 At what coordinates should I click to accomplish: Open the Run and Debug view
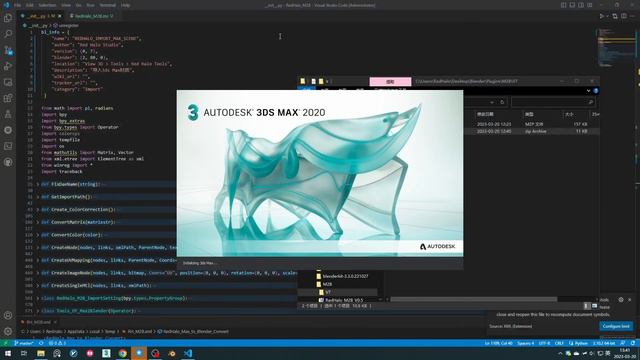[8, 66]
